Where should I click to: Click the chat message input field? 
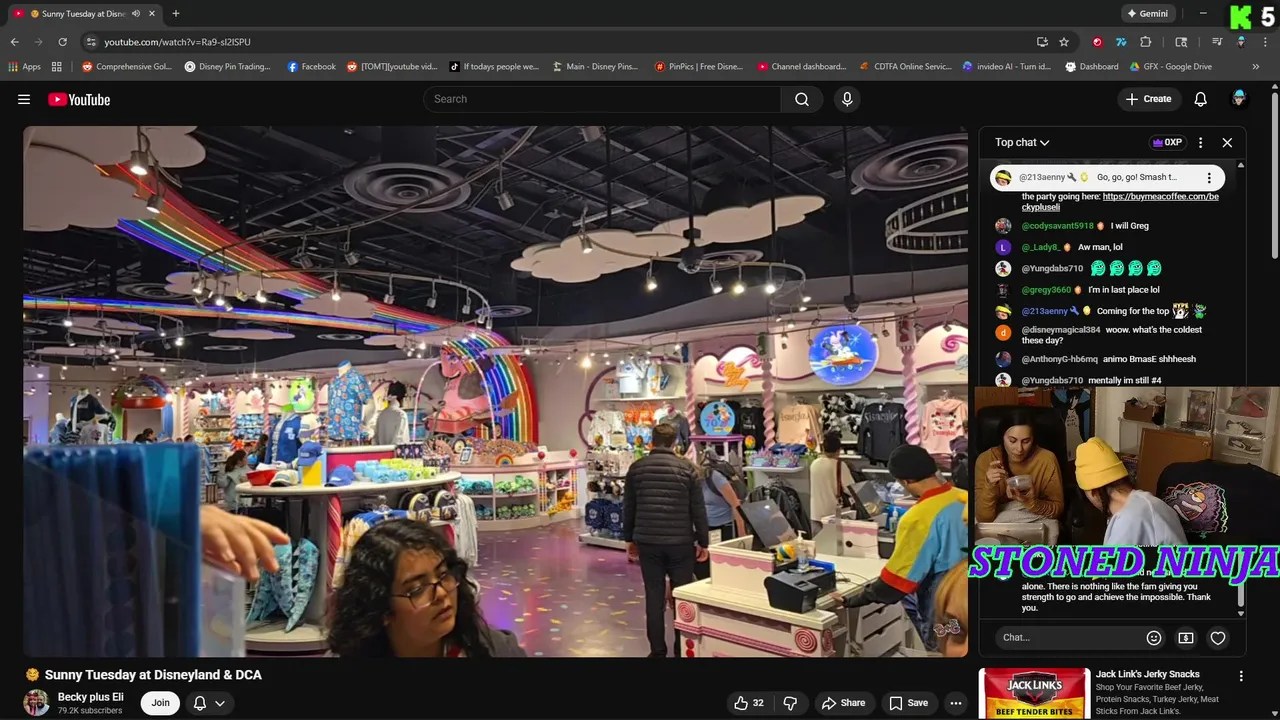pyautogui.click(x=1070, y=638)
